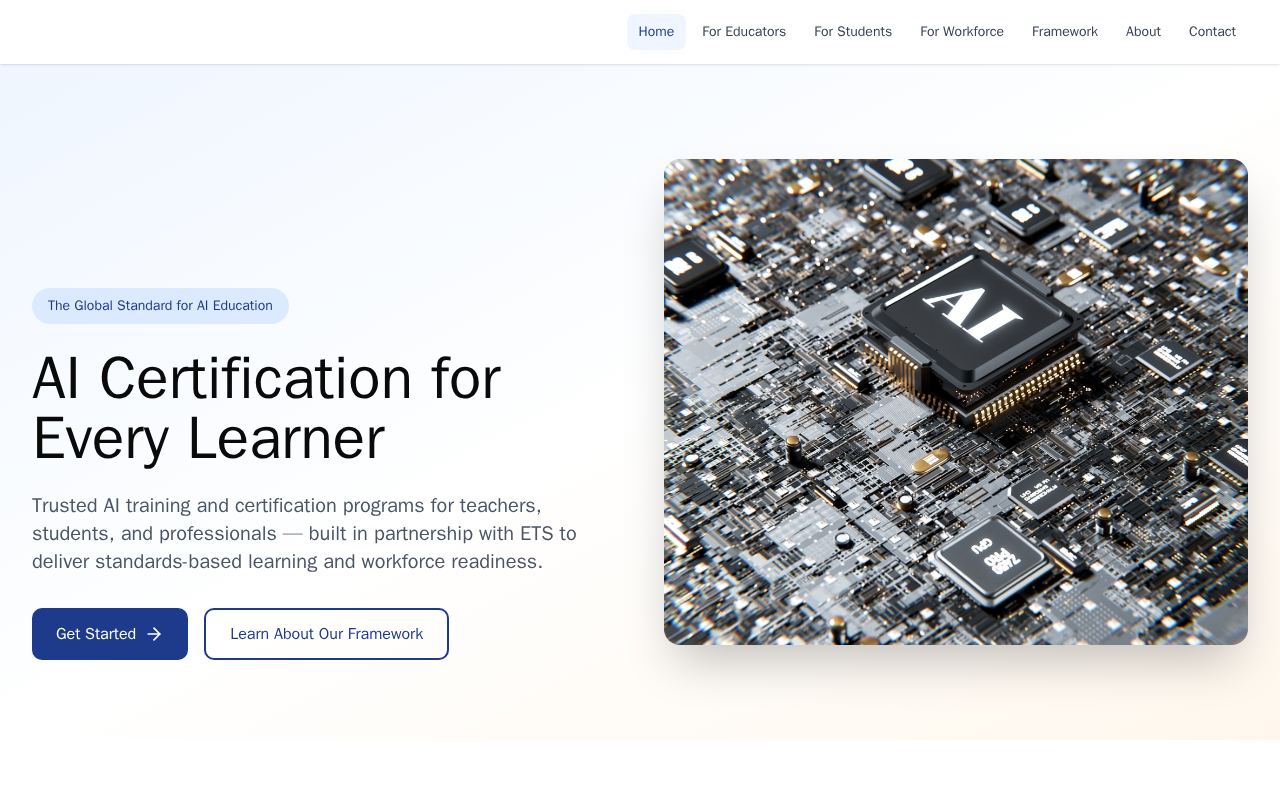Click the AI chip in hero image
The image size is (1280, 800).
click(x=972, y=315)
